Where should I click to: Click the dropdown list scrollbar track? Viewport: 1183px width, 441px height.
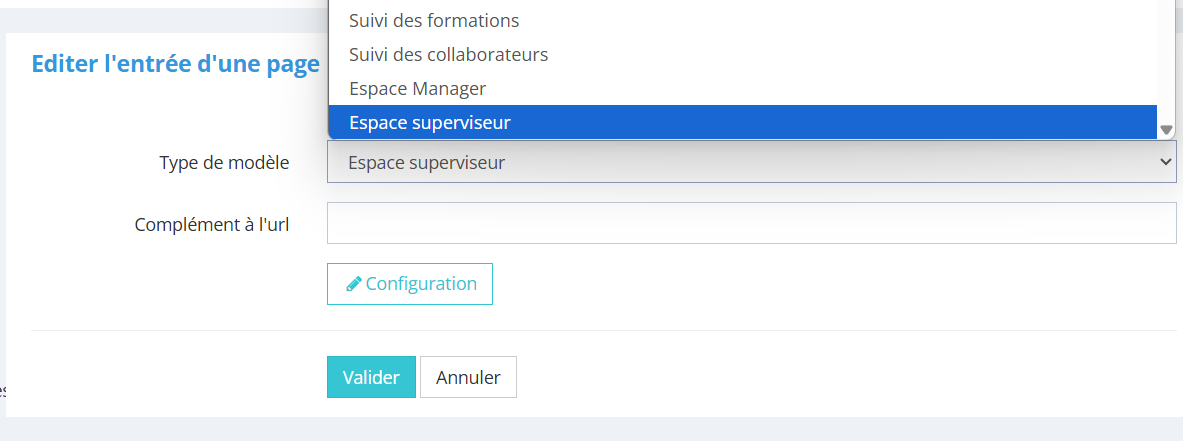1166,60
